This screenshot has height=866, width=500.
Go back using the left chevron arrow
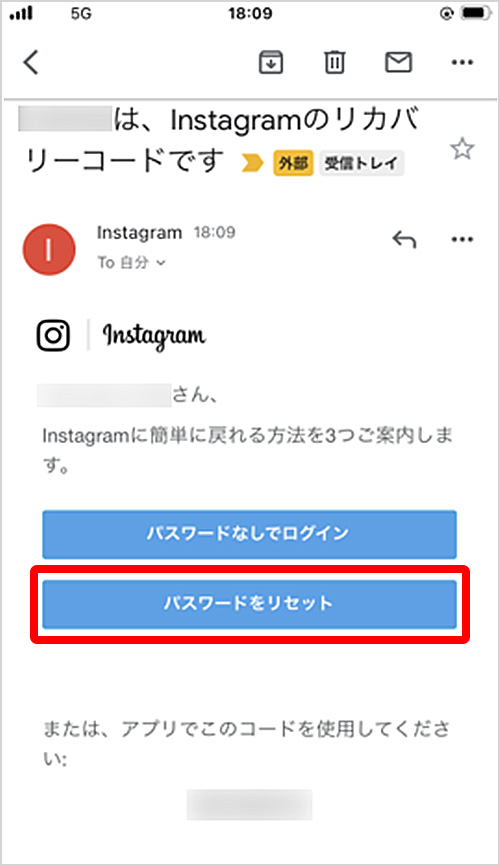click(x=31, y=62)
